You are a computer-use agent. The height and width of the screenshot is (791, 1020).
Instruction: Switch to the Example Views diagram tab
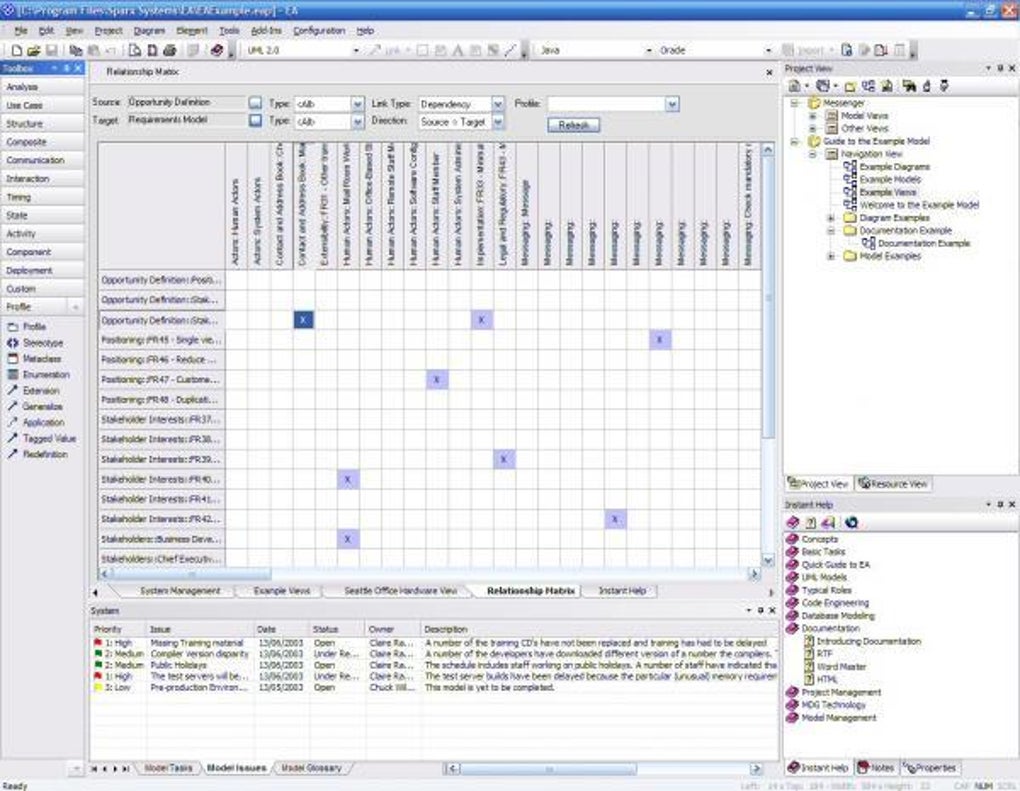(x=282, y=591)
